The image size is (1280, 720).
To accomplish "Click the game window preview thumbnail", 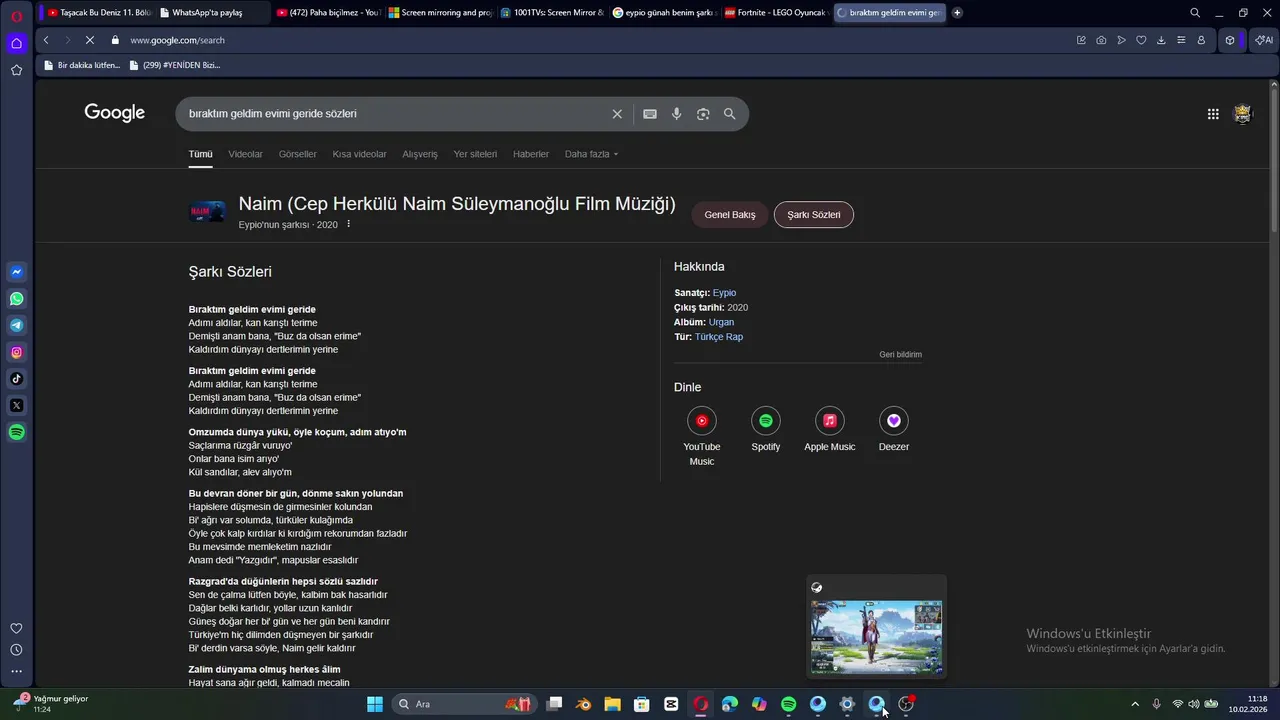I will click(x=876, y=636).
